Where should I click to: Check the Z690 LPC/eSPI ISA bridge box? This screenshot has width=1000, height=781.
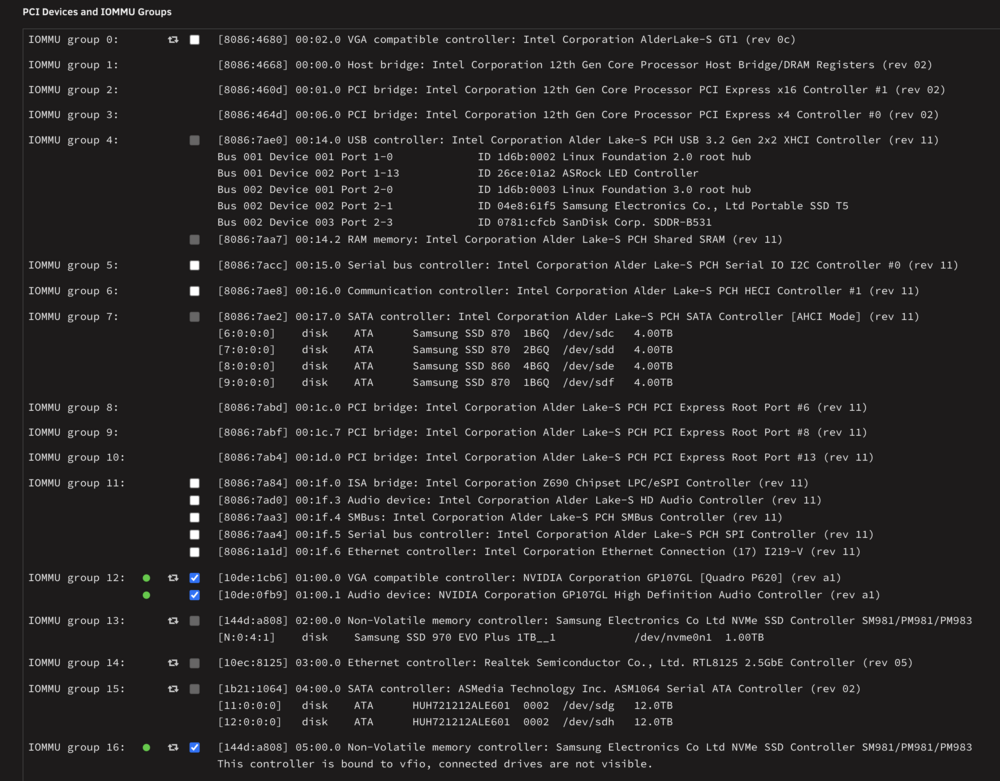(x=195, y=483)
